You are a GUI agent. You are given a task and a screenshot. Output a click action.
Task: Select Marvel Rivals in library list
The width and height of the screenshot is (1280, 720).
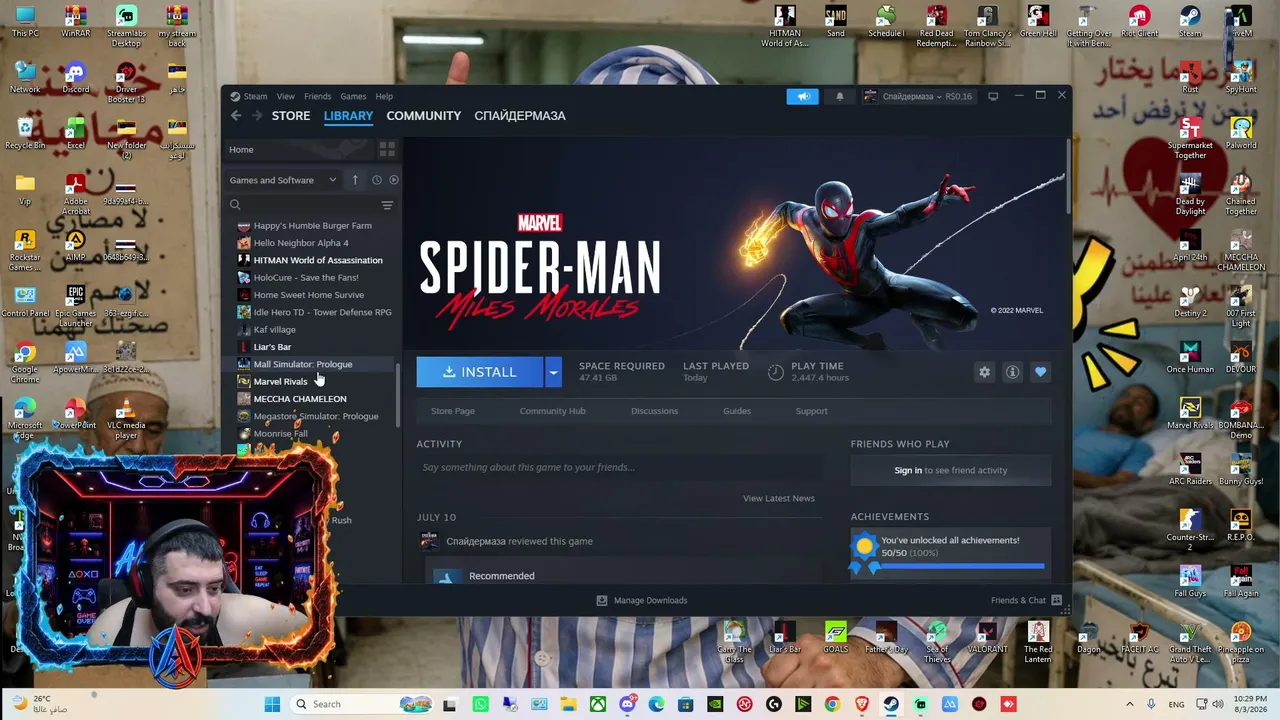pos(280,382)
